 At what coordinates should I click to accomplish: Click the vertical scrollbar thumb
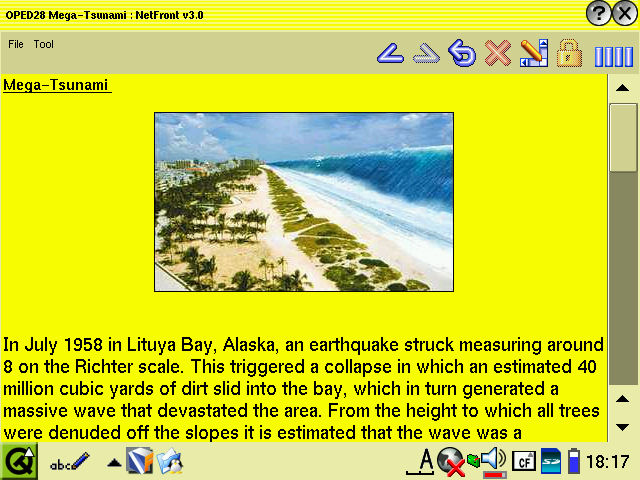622,138
